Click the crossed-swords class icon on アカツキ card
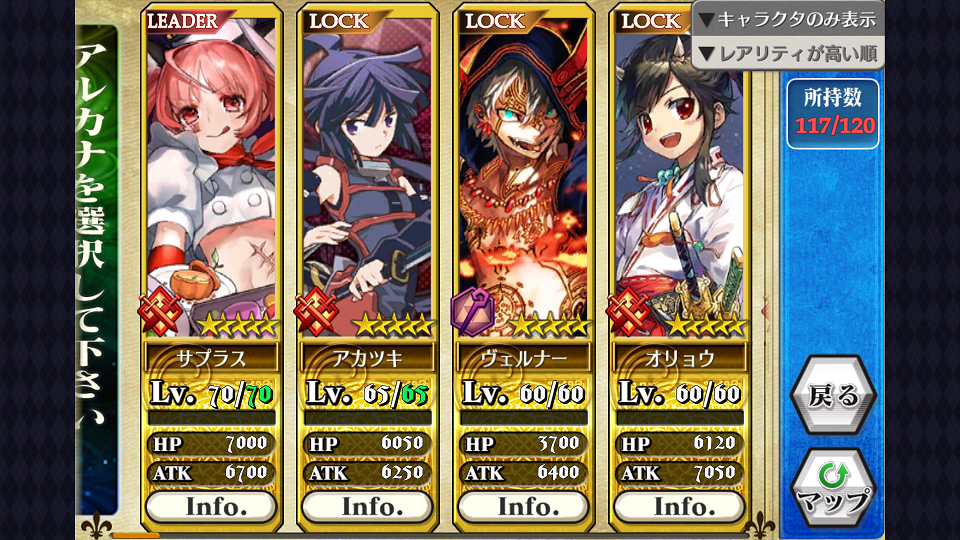This screenshot has width=960, height=540. point(316,312)
